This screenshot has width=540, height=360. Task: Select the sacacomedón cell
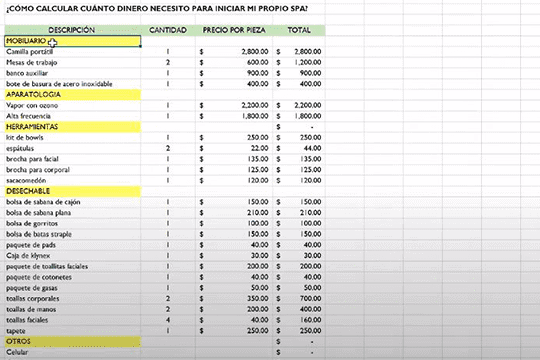73,181
